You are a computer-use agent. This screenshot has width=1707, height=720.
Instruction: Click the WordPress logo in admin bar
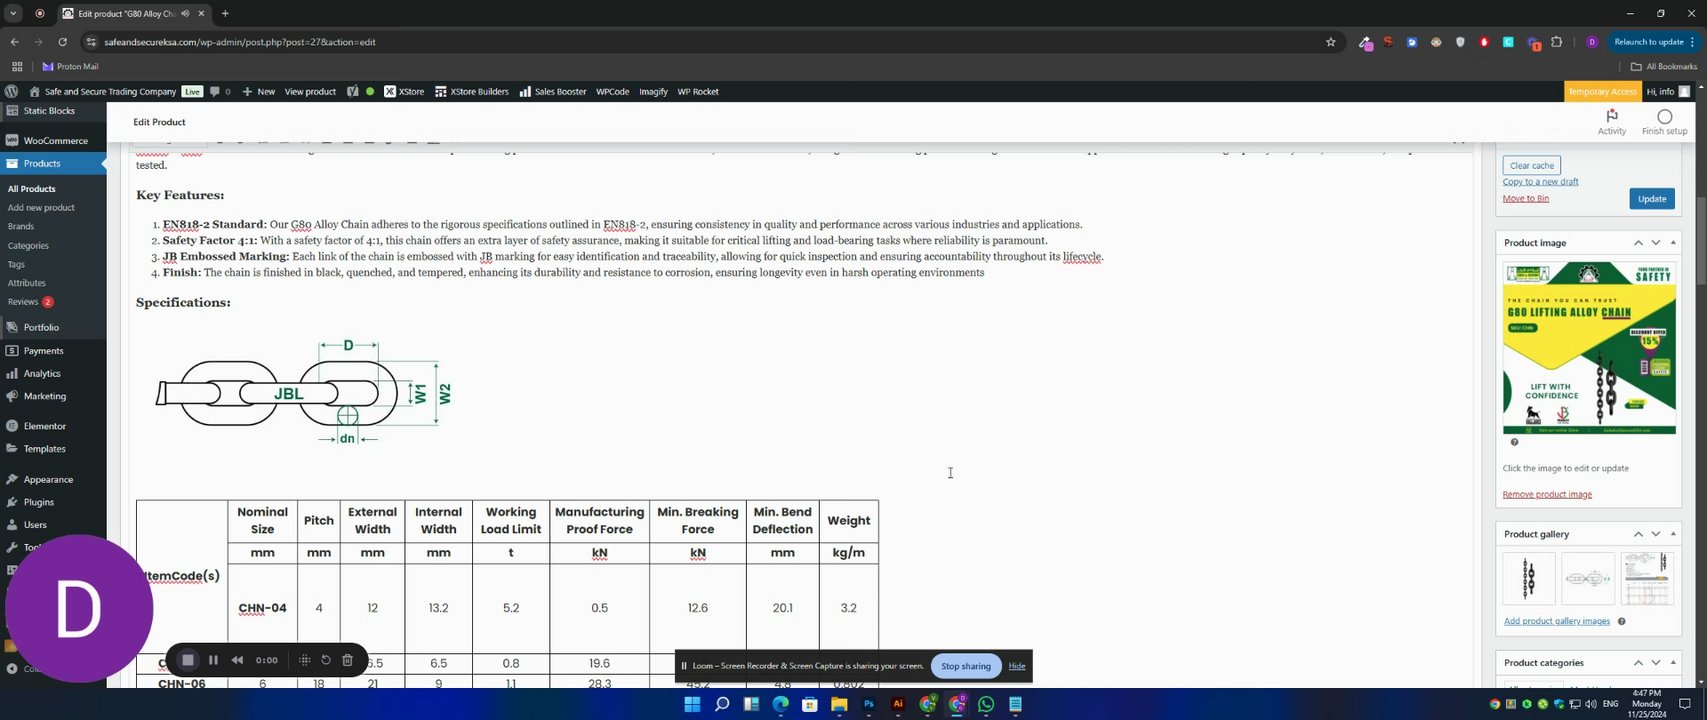11,91
